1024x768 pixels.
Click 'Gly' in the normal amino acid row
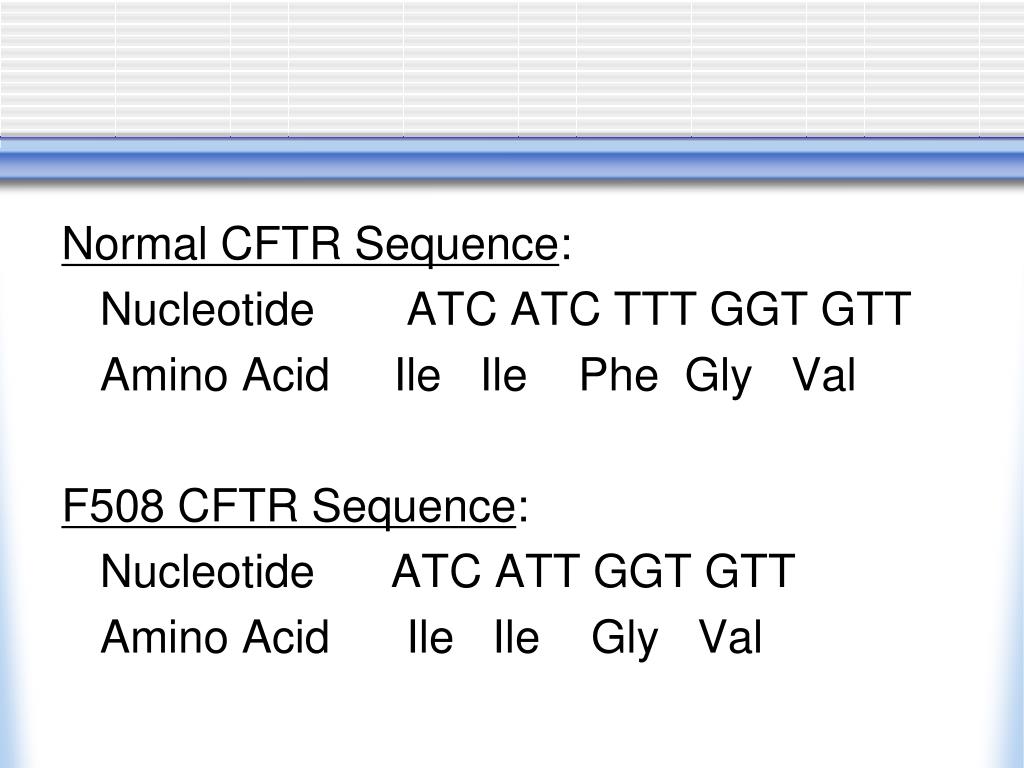click(718, 377)
